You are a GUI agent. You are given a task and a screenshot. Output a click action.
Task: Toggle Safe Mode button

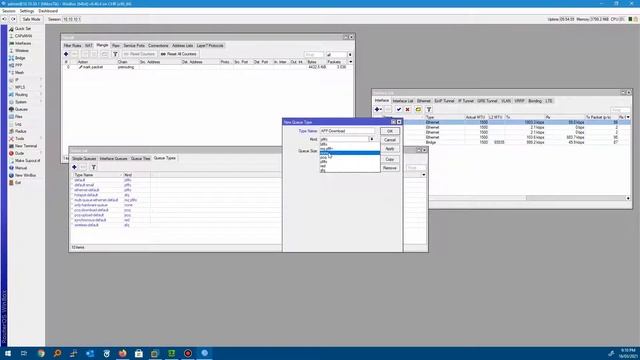tap(31, 19)
